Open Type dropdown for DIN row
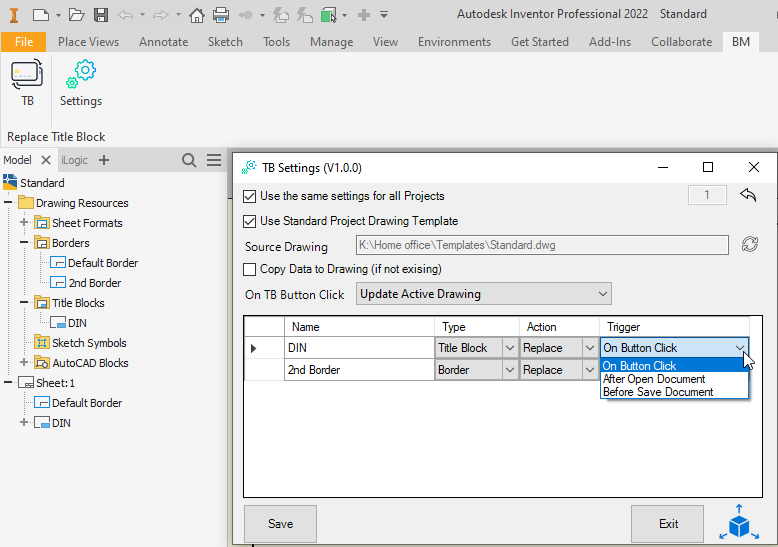This screenshot has height=547, width=778. 510,348
